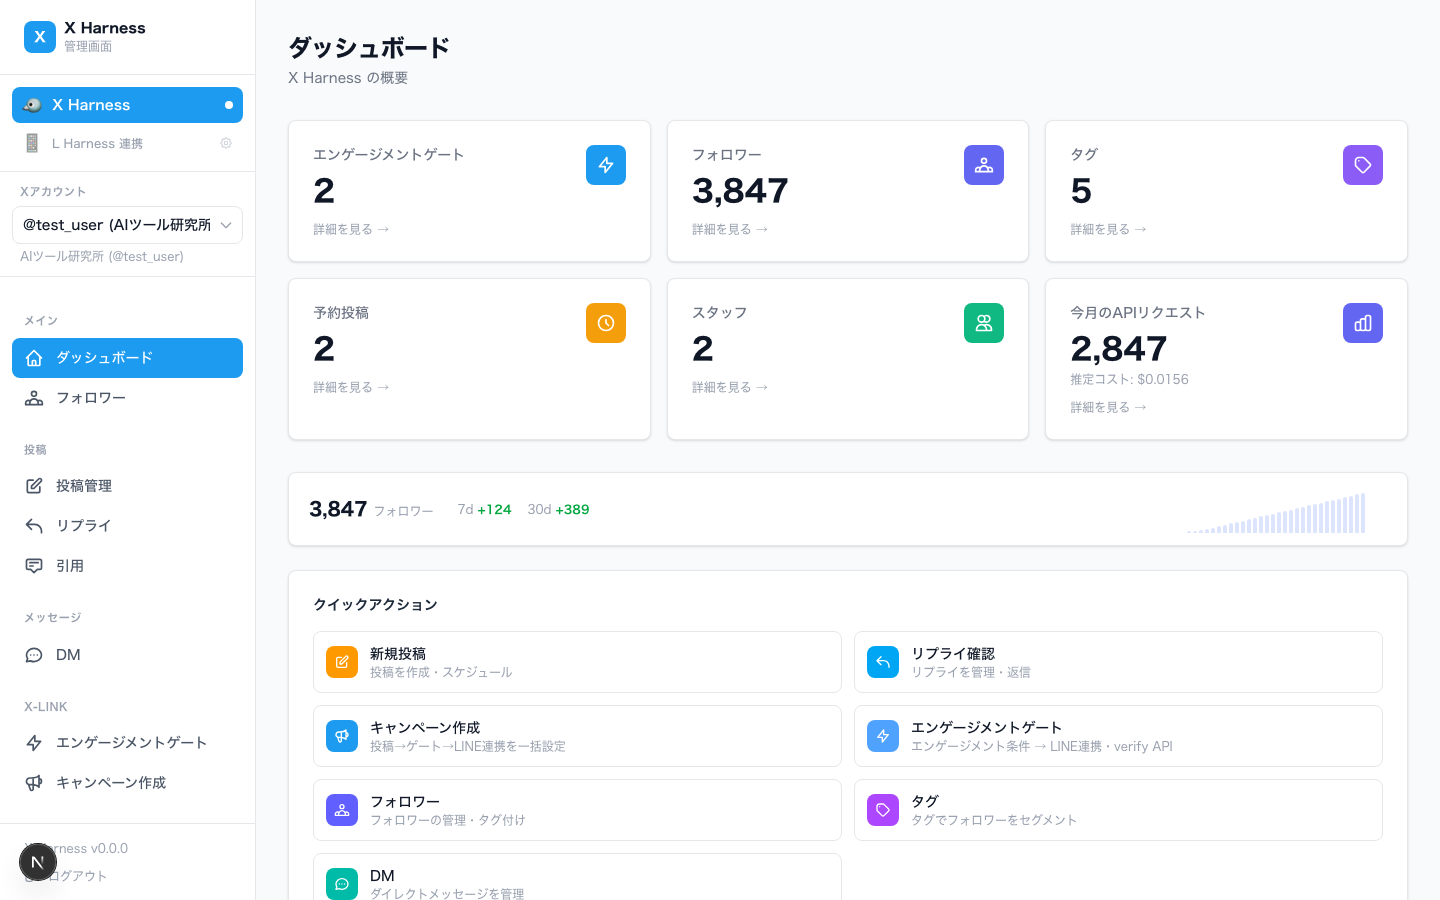This screenshot has height=900, width=1440.
Task: Open sidebar キャンペーン作成 item
Action: pyautogui.click(x=111, y=783)
